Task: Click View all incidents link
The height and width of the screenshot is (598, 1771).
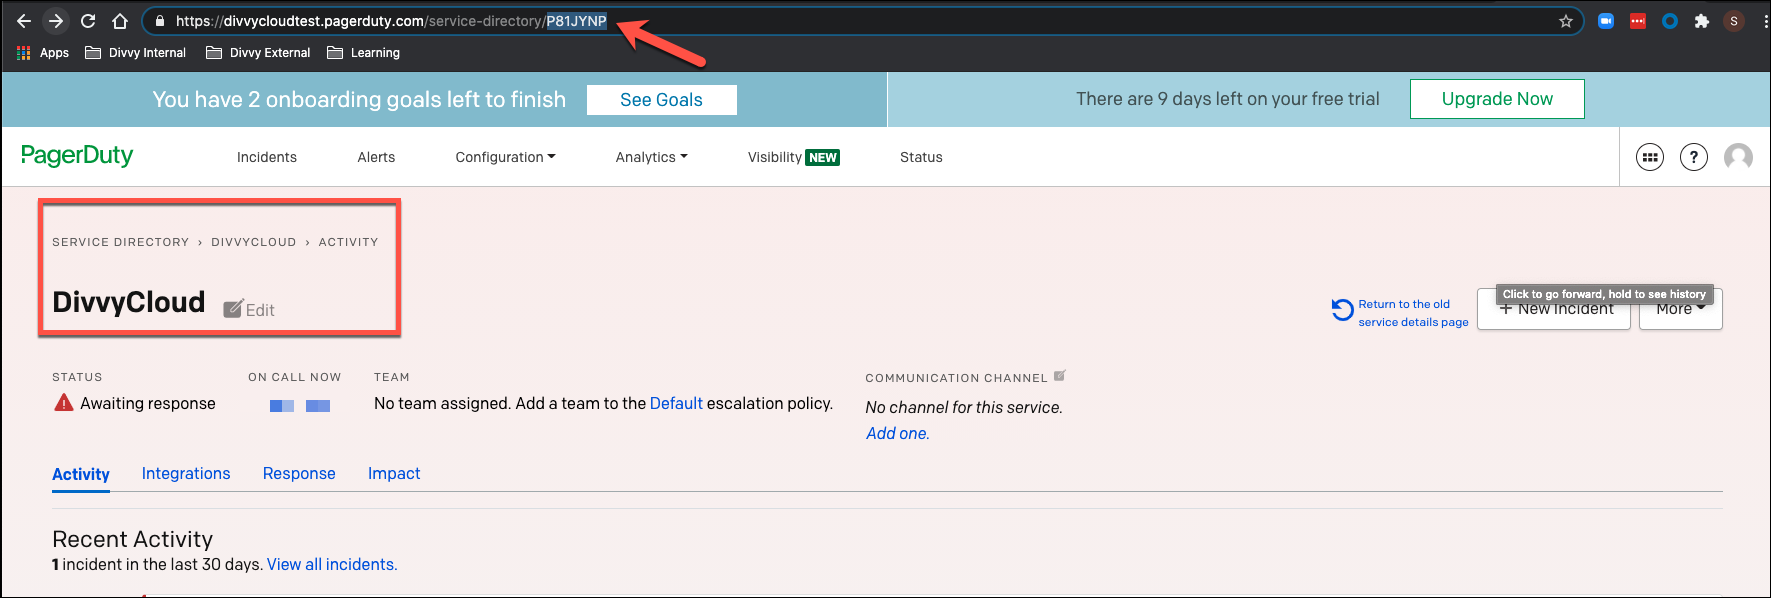Action: click(x=332, y=564)
